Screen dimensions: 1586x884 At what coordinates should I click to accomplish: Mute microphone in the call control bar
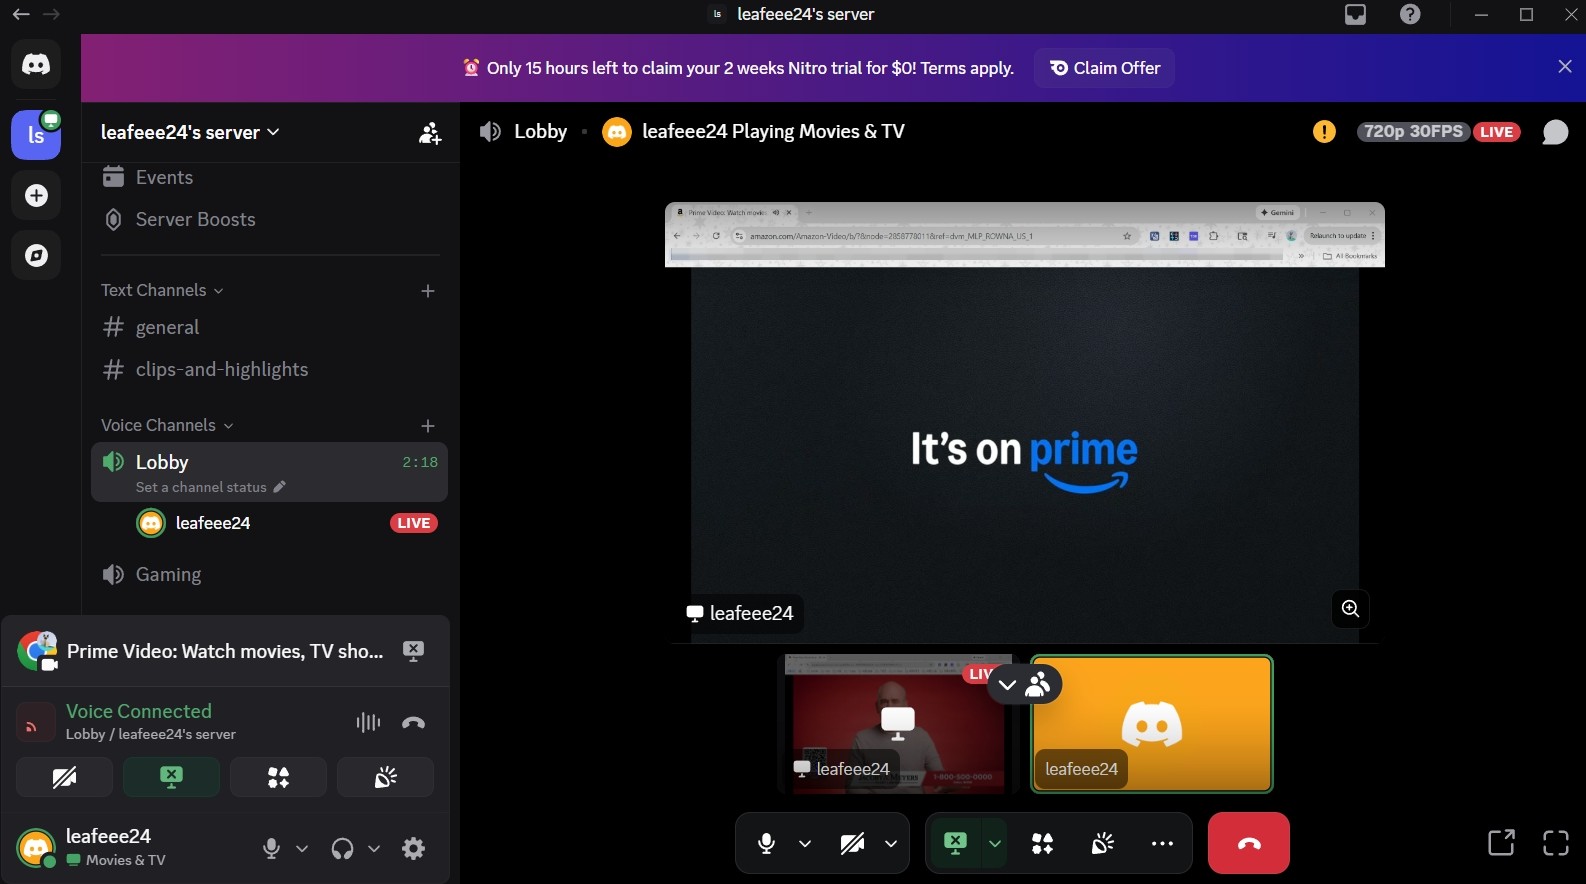click(x=766, y=843)
